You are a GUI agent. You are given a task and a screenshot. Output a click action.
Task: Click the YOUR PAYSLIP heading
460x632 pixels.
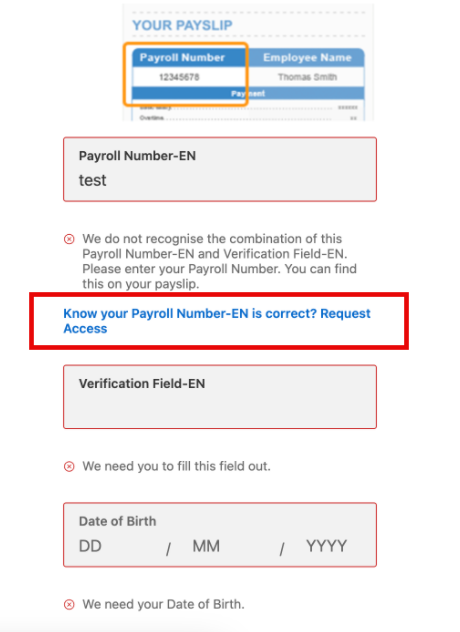click(x=182, y=25)
